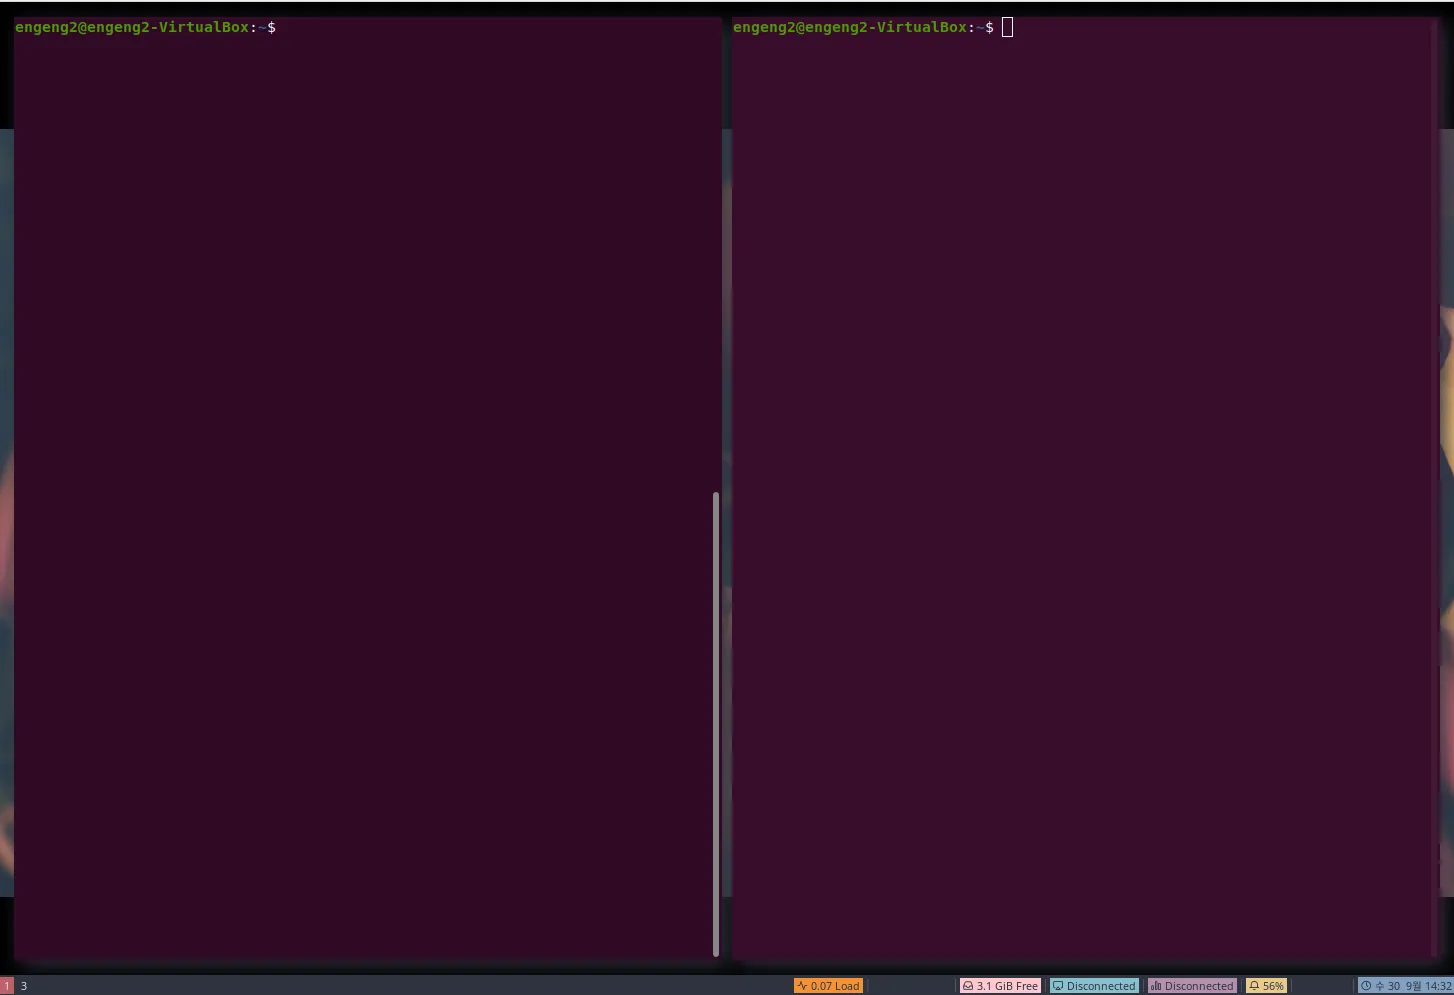The width and height of the screenshot is (1454, 995).
Task: Click the block cursor in the right terminal
Action: point(1007,27)
